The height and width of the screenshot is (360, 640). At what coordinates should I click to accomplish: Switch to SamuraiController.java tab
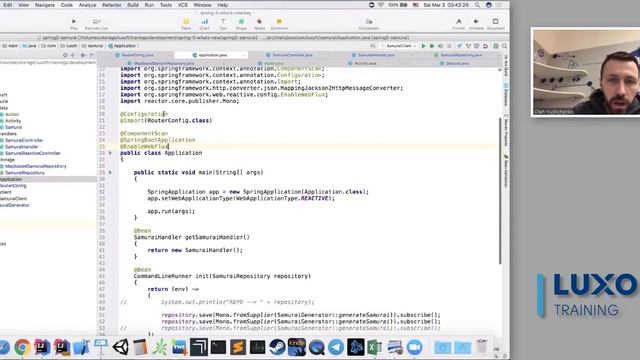[292, 55]
